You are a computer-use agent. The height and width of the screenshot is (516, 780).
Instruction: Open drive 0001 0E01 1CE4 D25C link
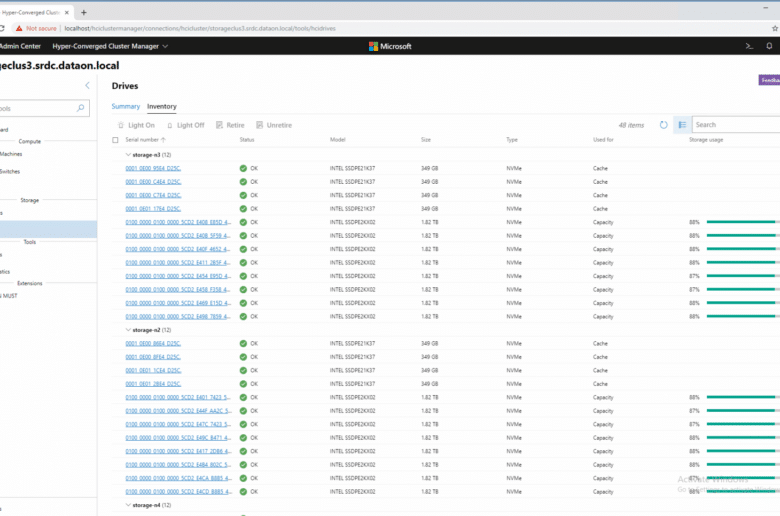[x=153, y=370]
